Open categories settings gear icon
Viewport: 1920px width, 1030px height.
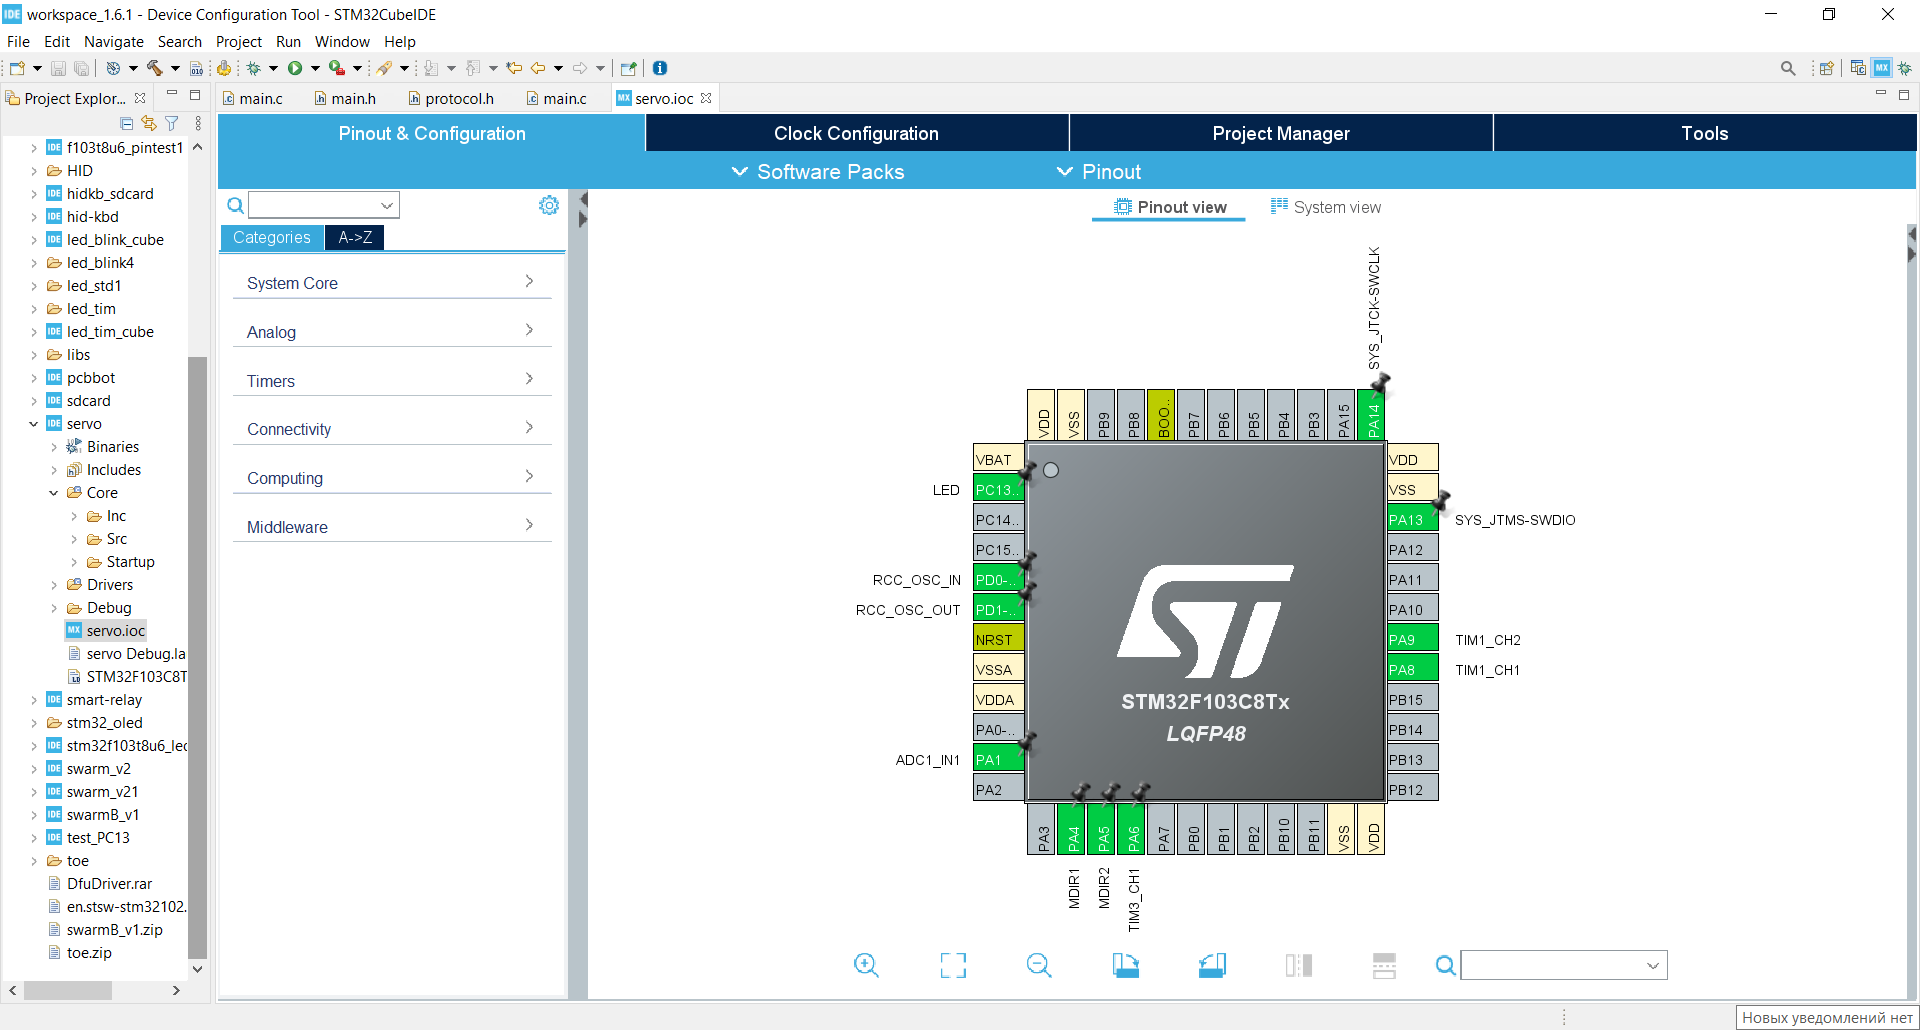pyautogui.click(x=549, y=205)
